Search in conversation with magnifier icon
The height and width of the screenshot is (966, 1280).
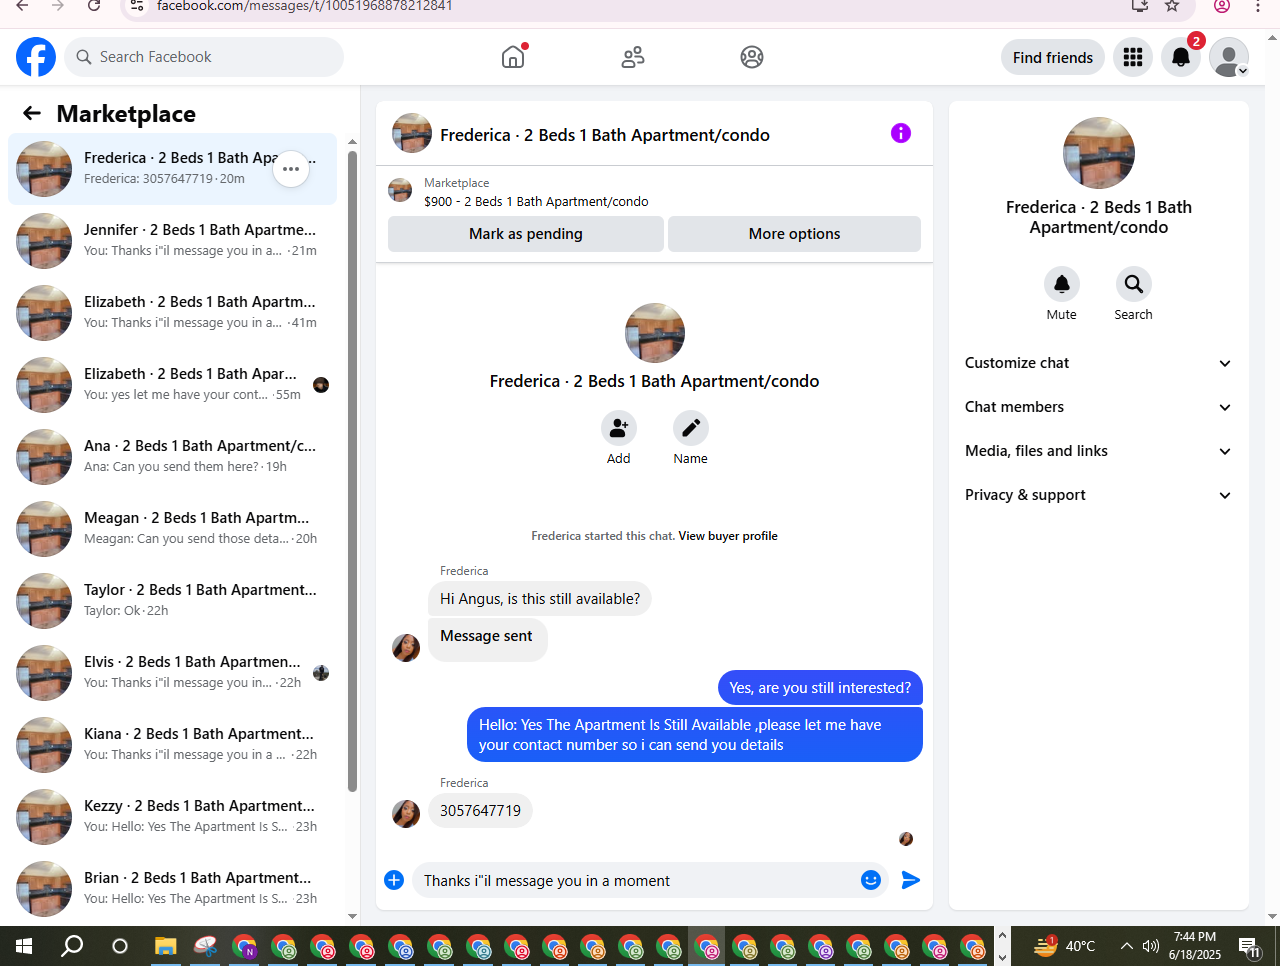coord(1134,284)
